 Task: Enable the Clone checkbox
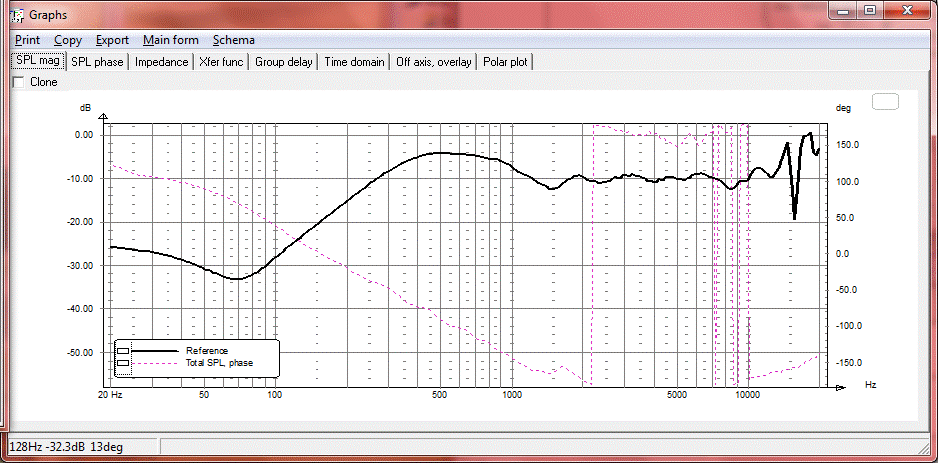(x=19, y=82)
